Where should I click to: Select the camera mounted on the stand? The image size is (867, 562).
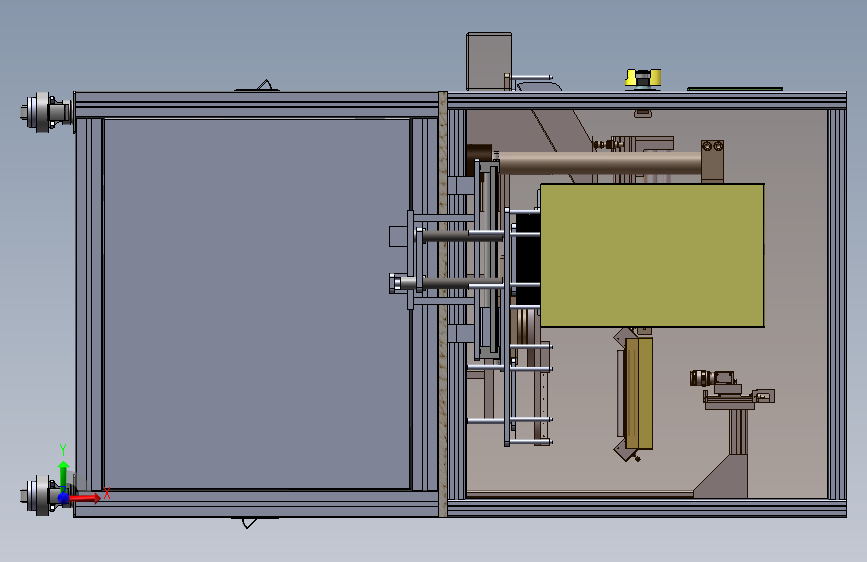[713, 378]
